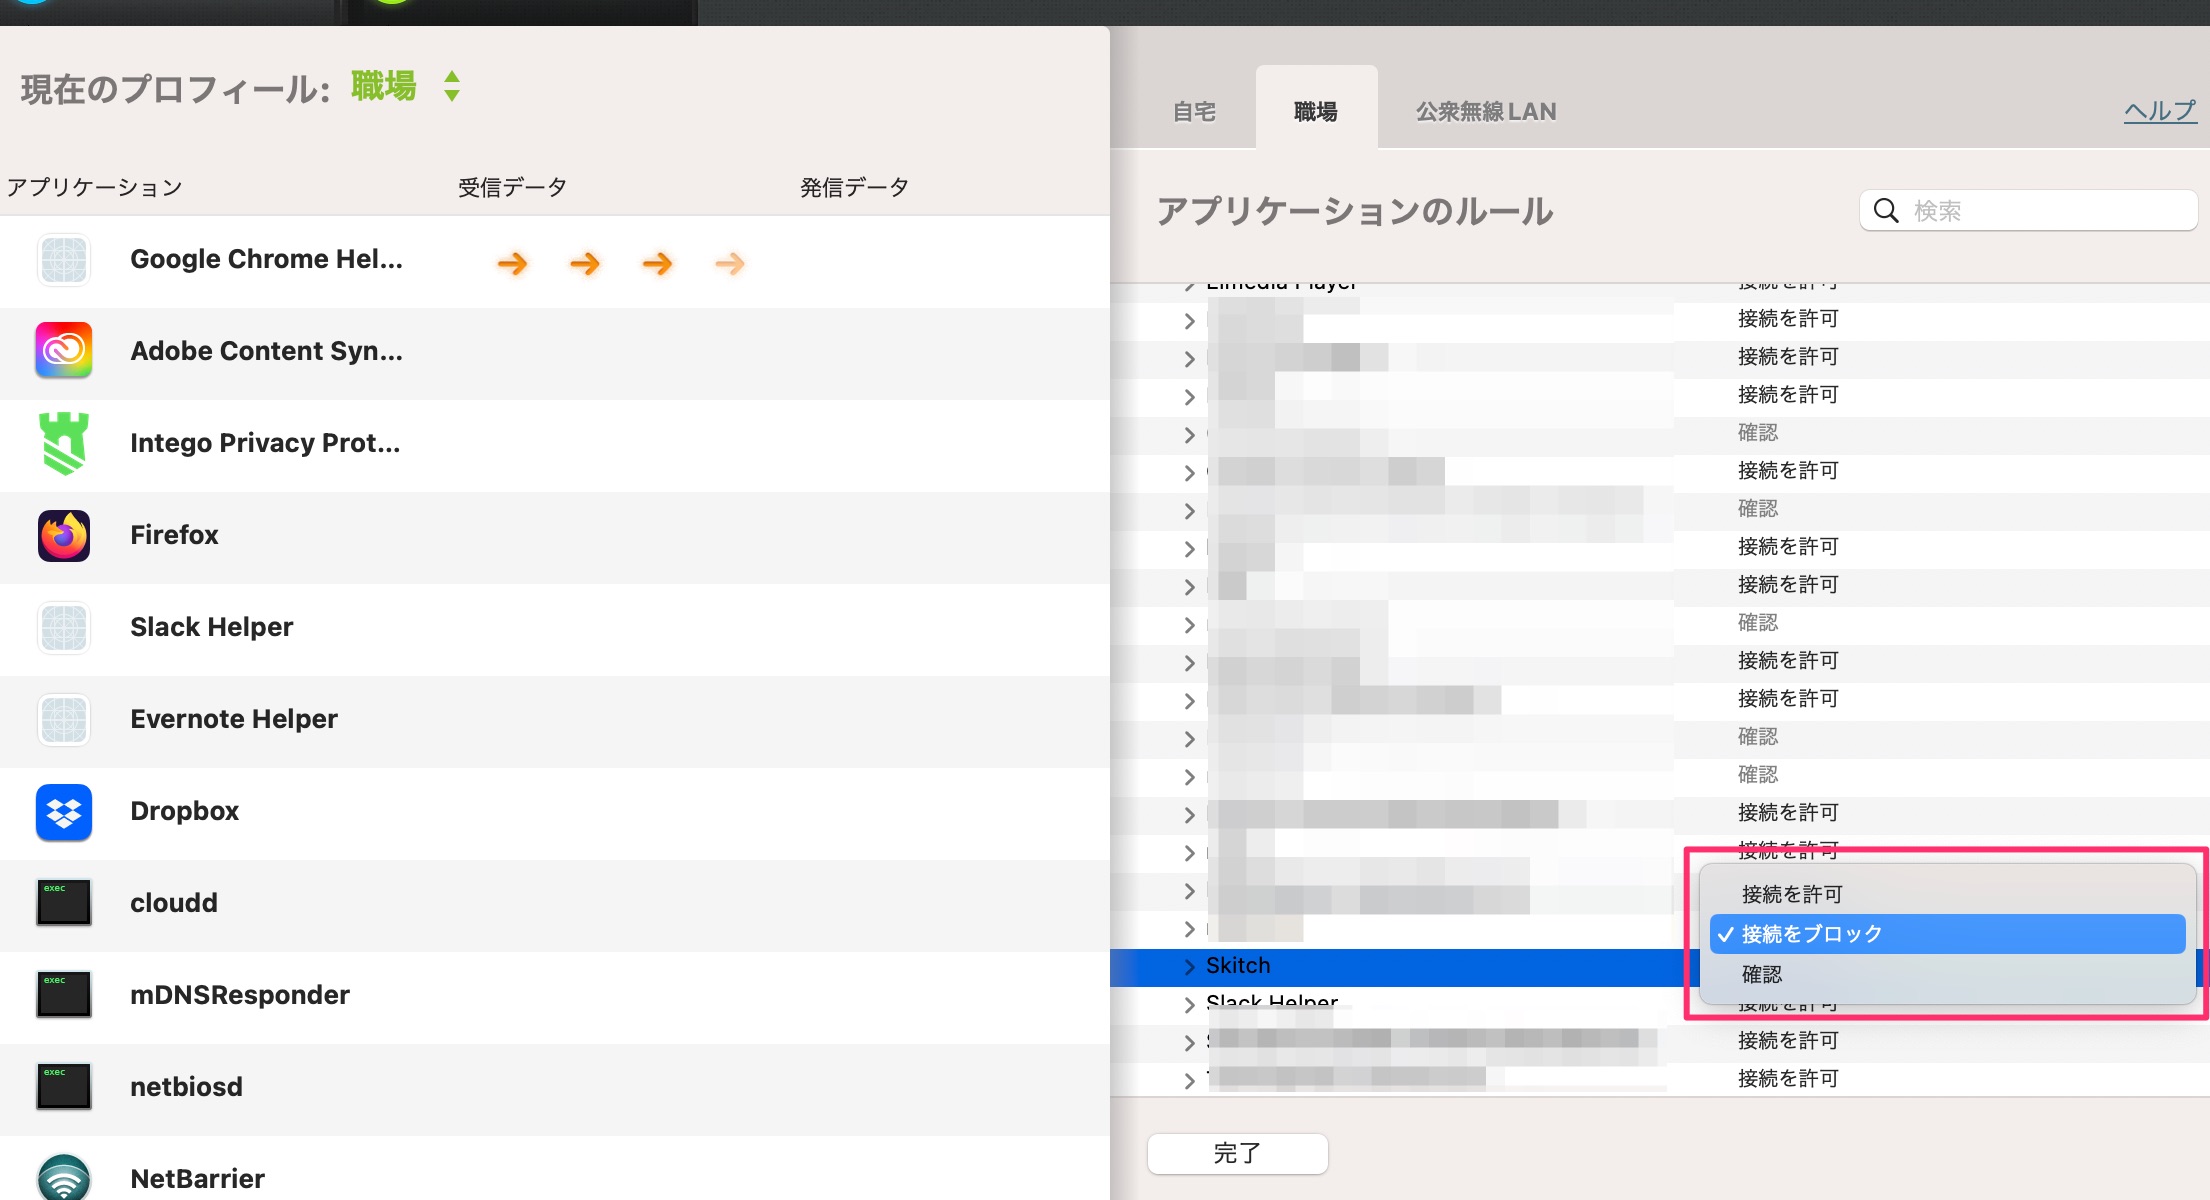Click the Evernote Helper app icon
Image resolution: width=2210 pixels, height=1200 pixels.
(x=64, y=720)
